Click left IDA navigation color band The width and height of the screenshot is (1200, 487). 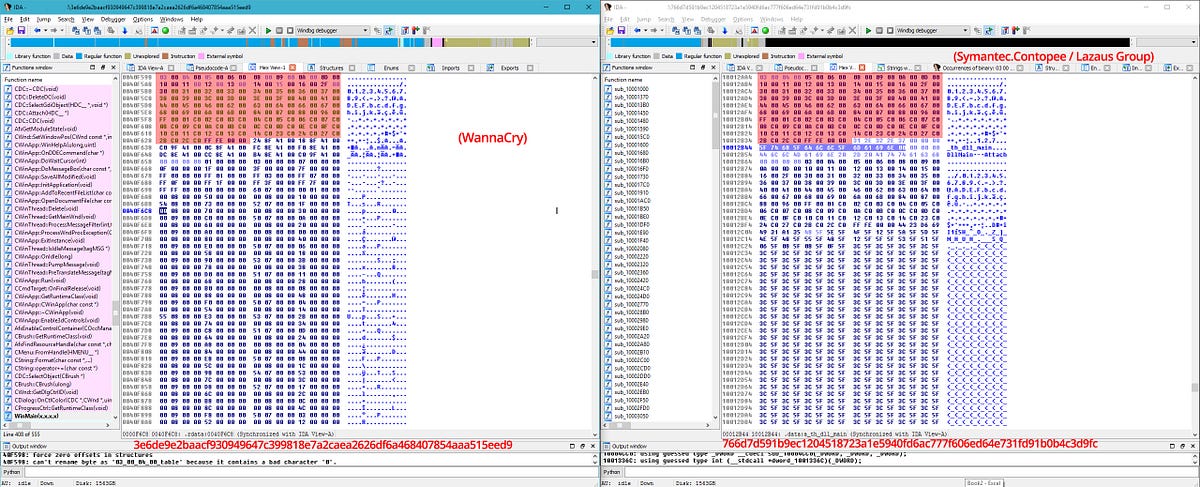pyautogui.click(x=270, y=43)
